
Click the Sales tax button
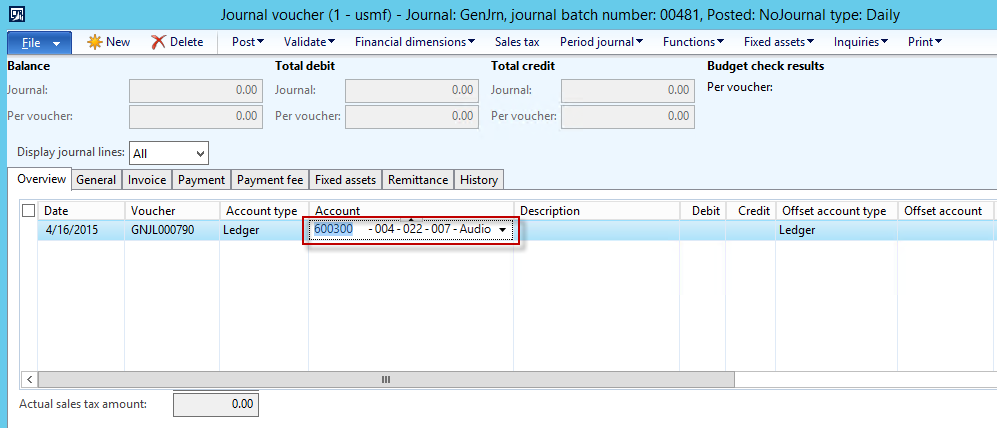[x=517, y=42]
